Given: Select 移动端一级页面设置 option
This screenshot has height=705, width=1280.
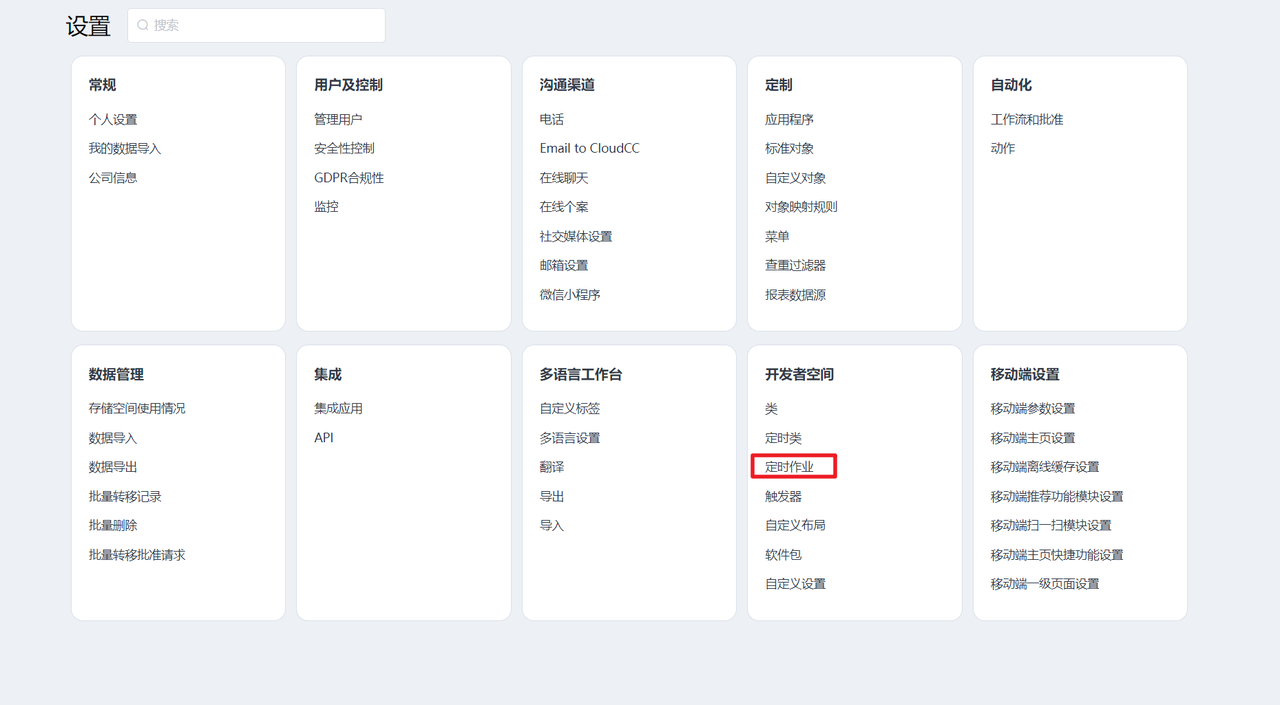Looking at the screenshot, I should point(1045,584).
